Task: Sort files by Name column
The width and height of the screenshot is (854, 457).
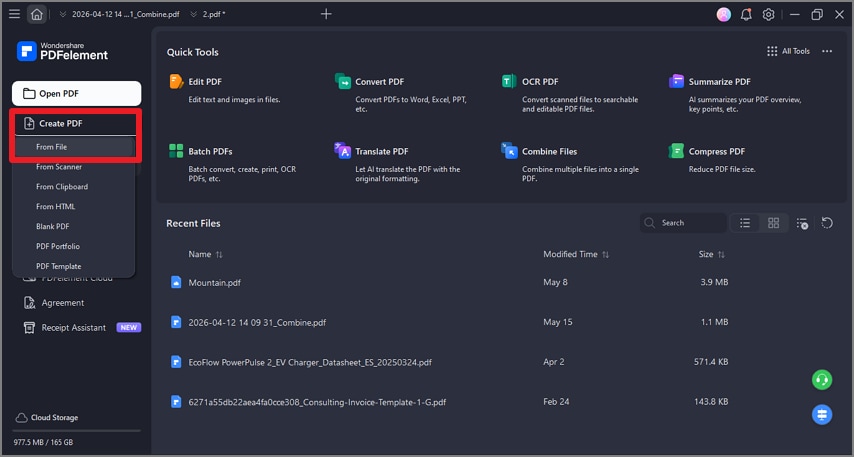Action: [205, 254]
